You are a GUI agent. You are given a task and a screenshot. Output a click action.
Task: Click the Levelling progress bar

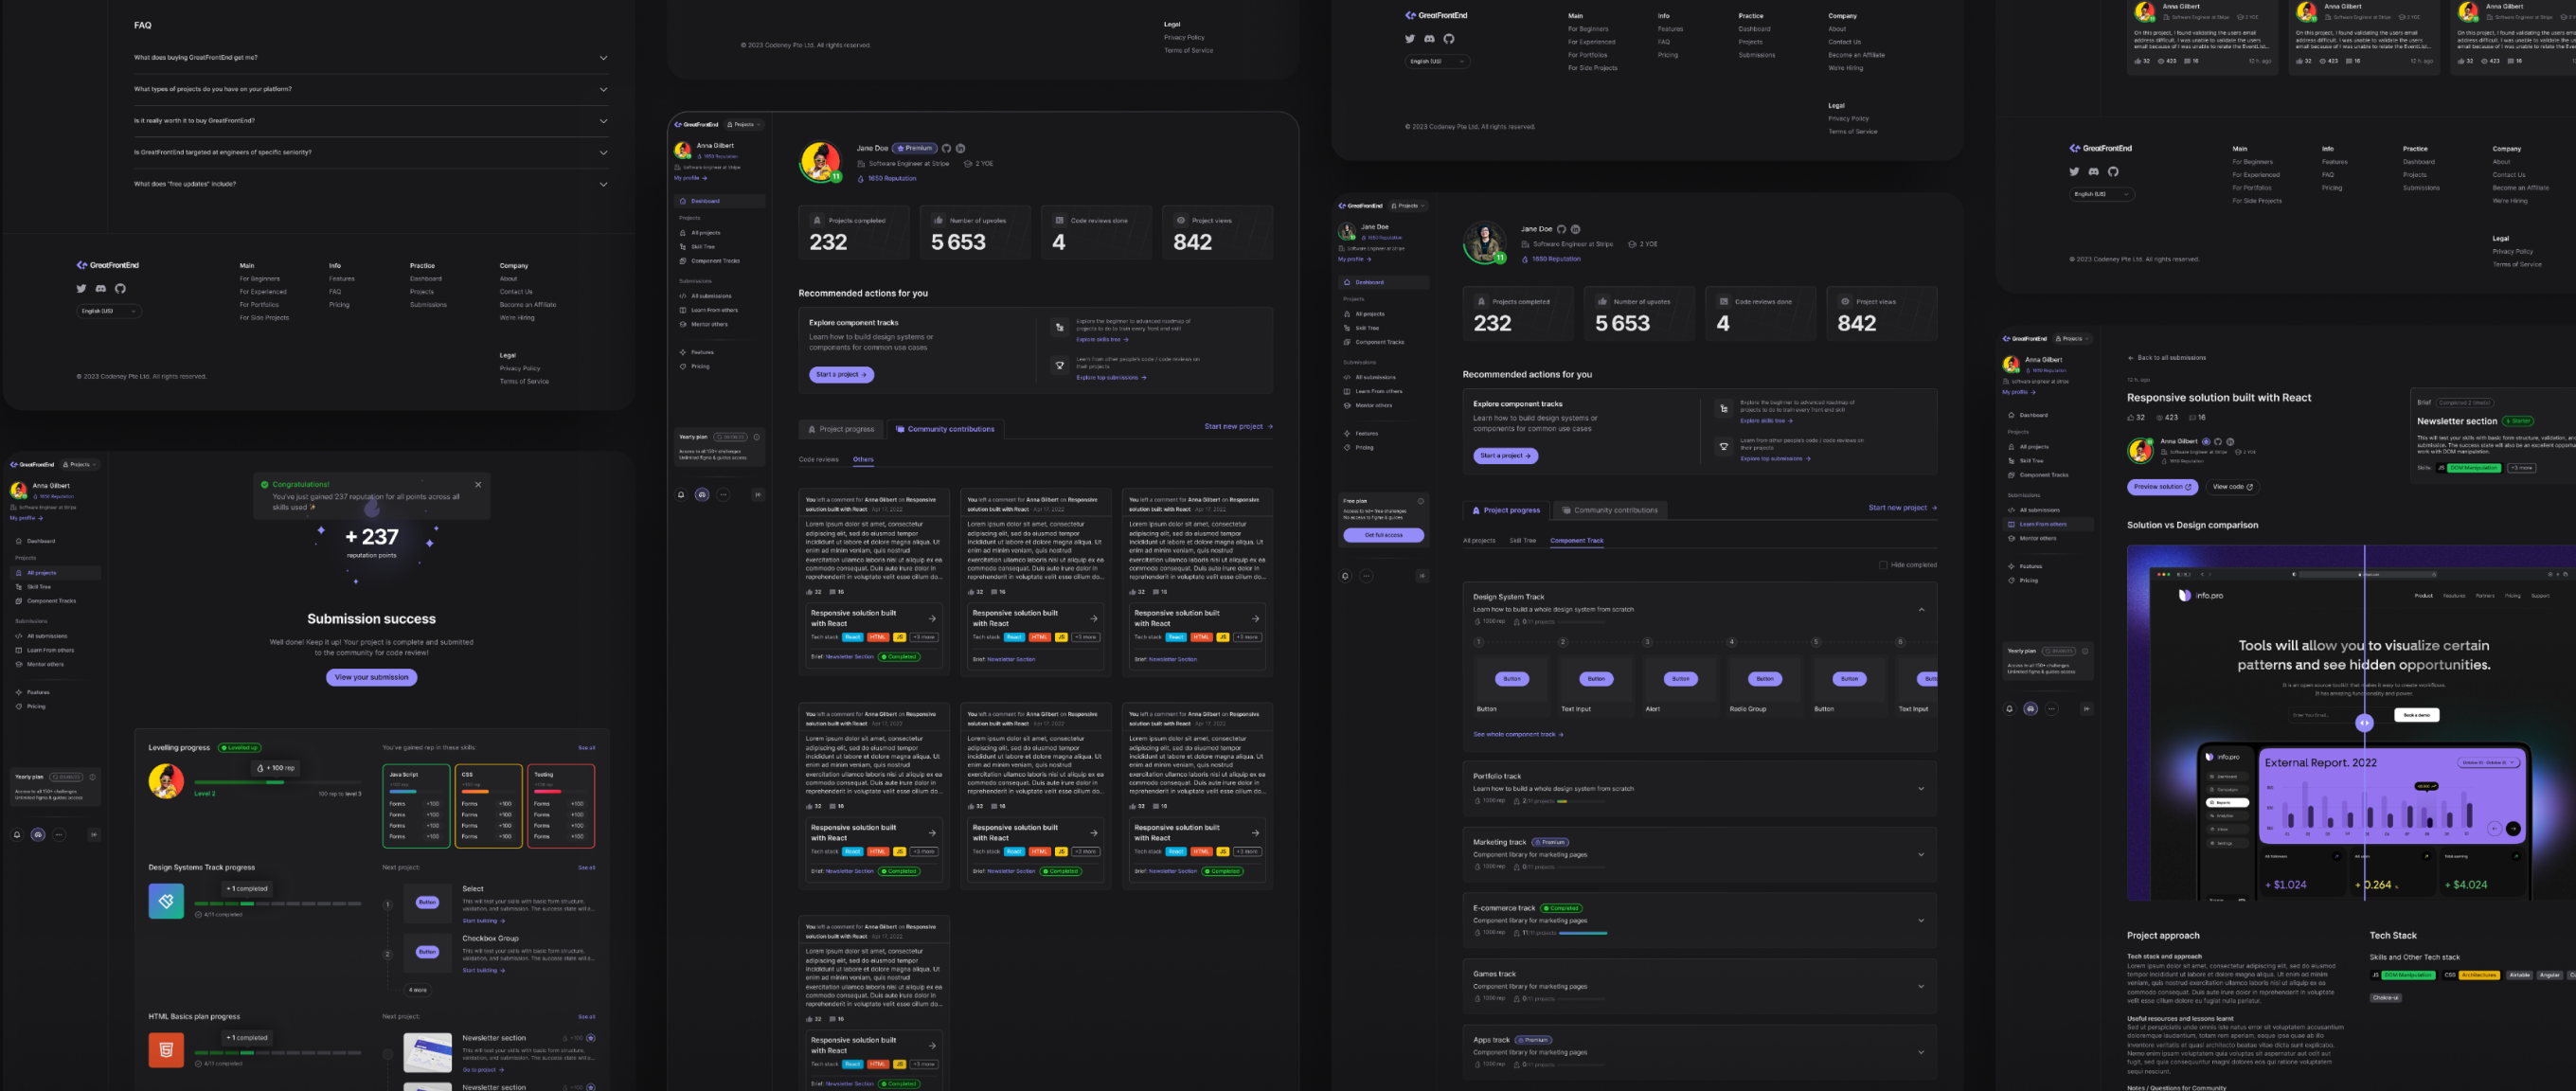[278, 782]
